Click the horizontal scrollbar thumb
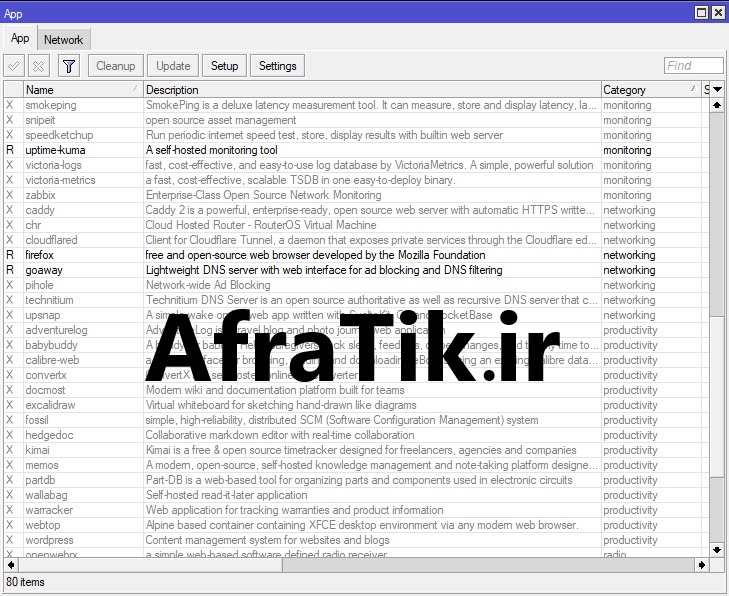 [150, 564]
